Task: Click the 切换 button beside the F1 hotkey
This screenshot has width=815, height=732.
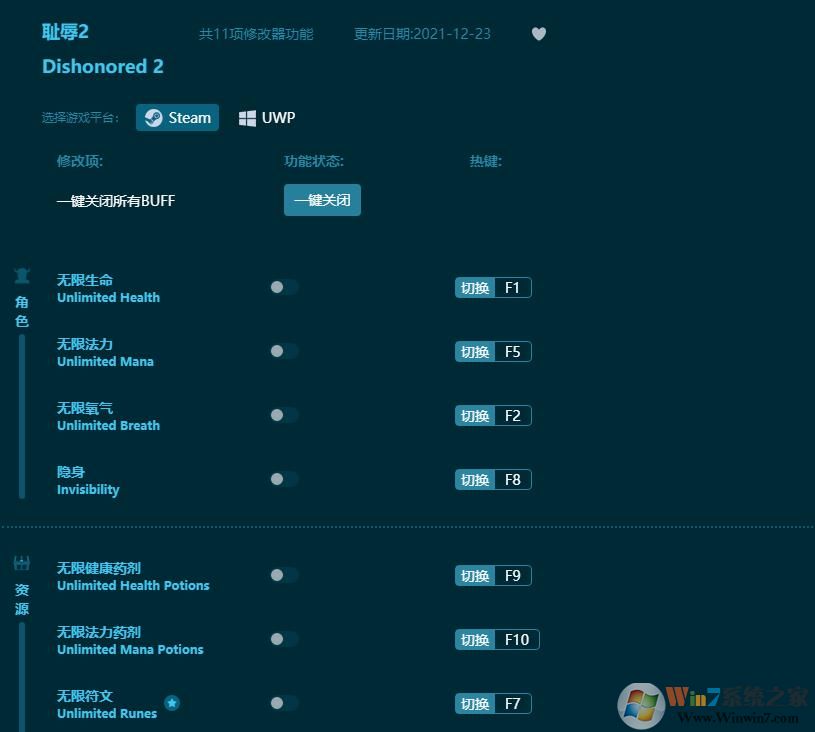Action: pos(473,287)
